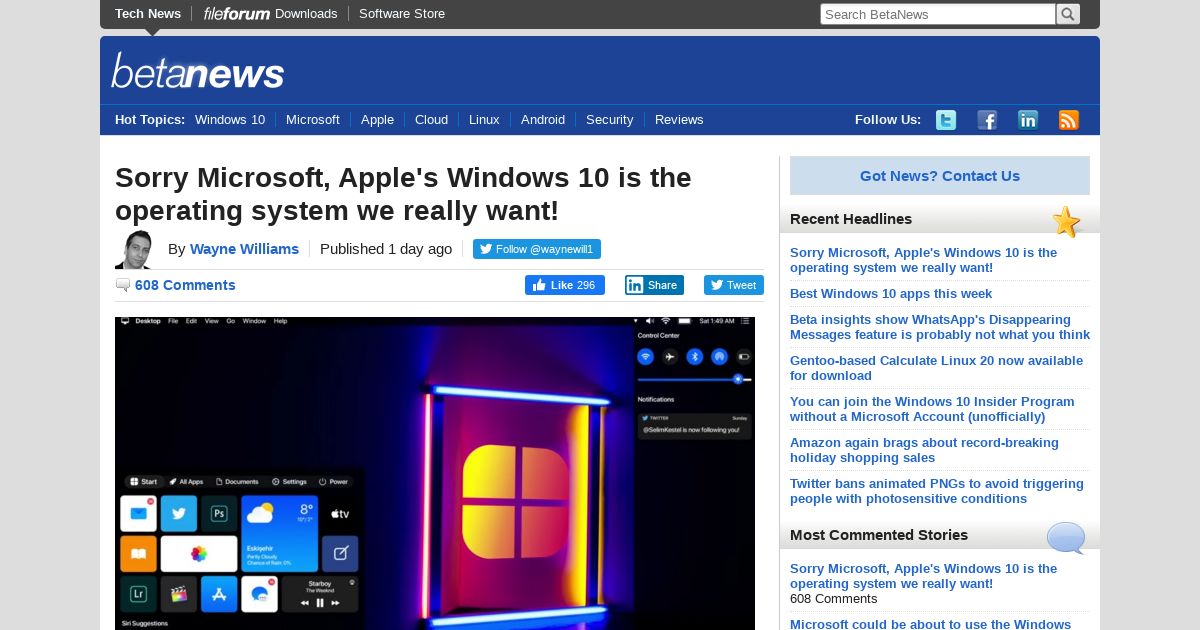Viewport: 1200px width, 630px height.
Task: Open Best Windows 10 apps this week
Action: (891, 294)
